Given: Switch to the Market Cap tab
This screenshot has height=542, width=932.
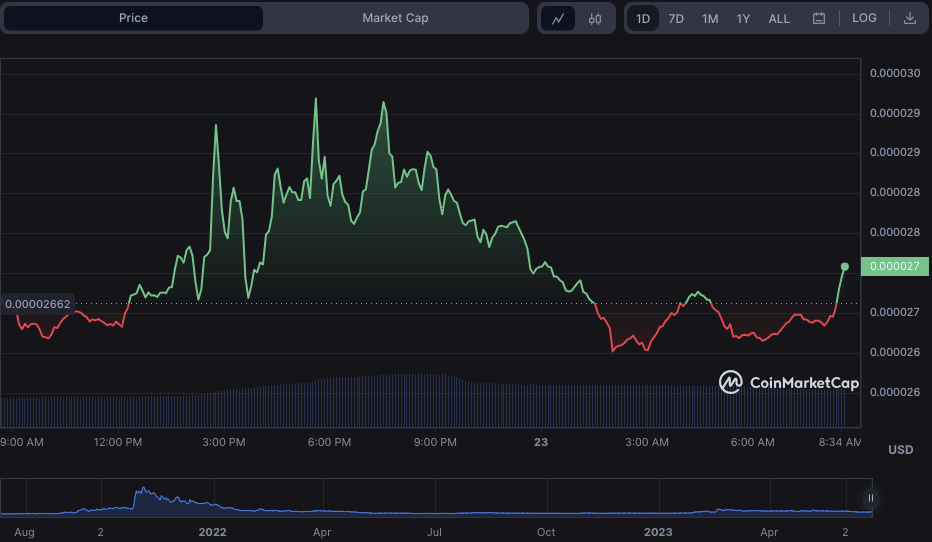Looking at the screenshot, I should tap(395, 18).
